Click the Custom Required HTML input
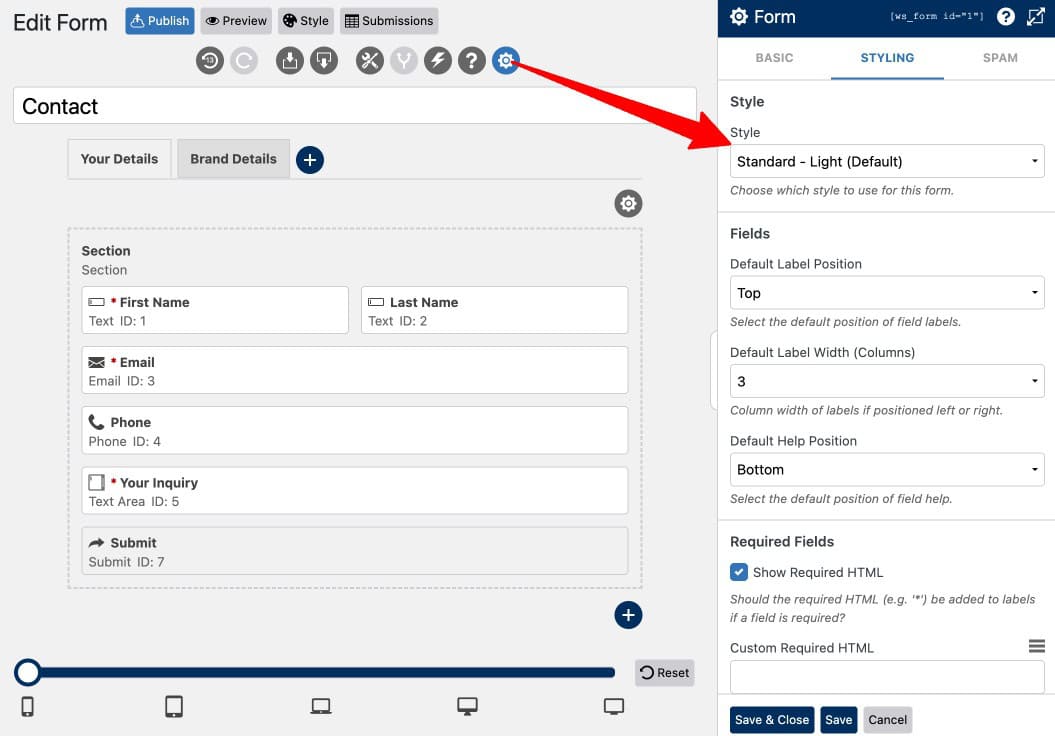 887,677
